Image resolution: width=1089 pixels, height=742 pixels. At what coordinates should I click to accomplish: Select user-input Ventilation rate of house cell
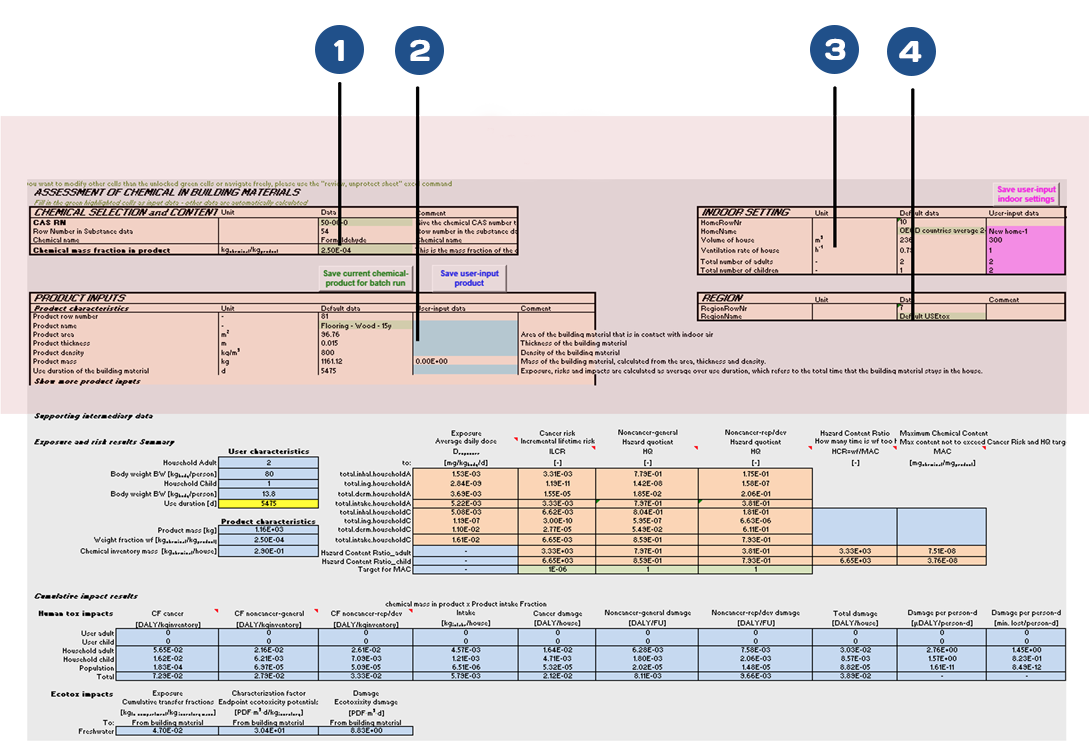click(x=1027, y=250)
